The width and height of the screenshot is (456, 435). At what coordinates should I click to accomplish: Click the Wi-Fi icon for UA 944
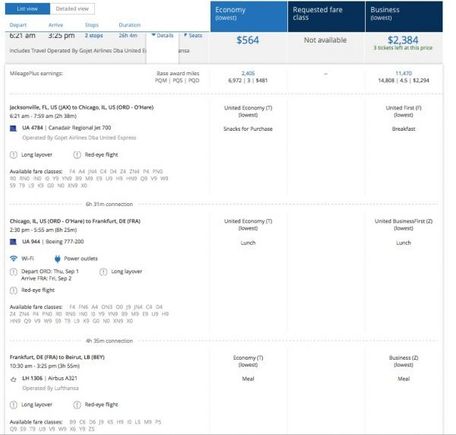(x=13, y=259)
